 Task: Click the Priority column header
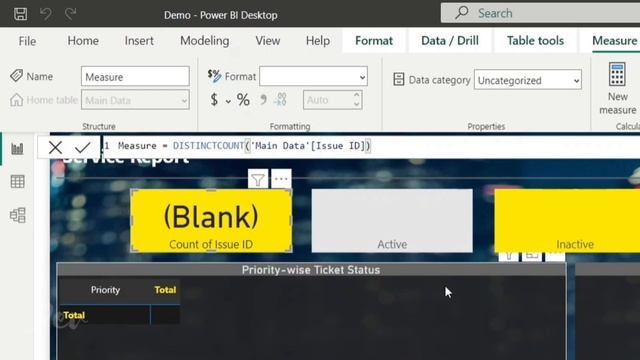point(105,290)
